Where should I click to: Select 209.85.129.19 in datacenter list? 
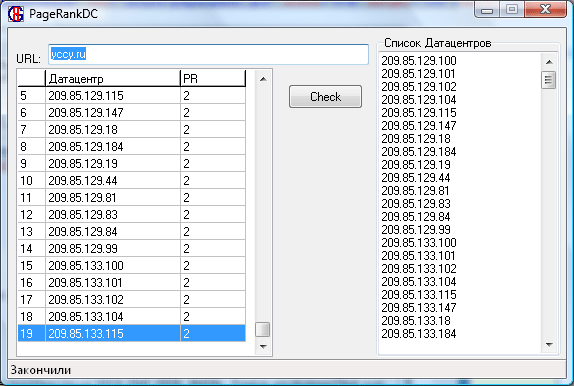(x=416, y=164)
